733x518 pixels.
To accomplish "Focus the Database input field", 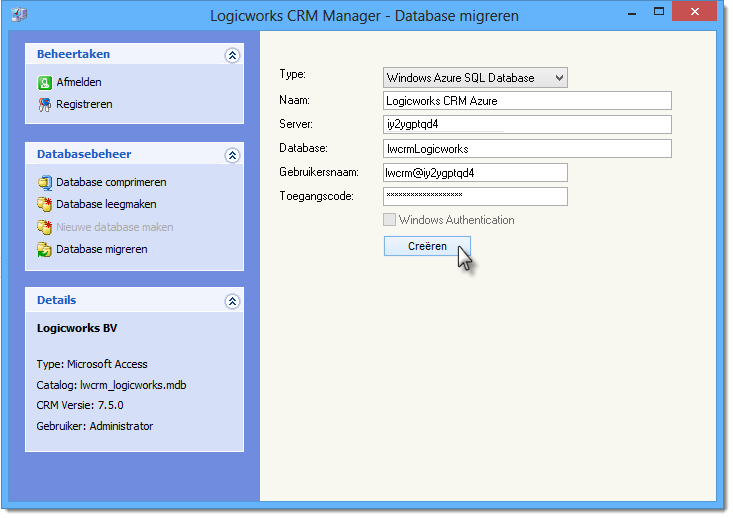I will coord(527,149).
